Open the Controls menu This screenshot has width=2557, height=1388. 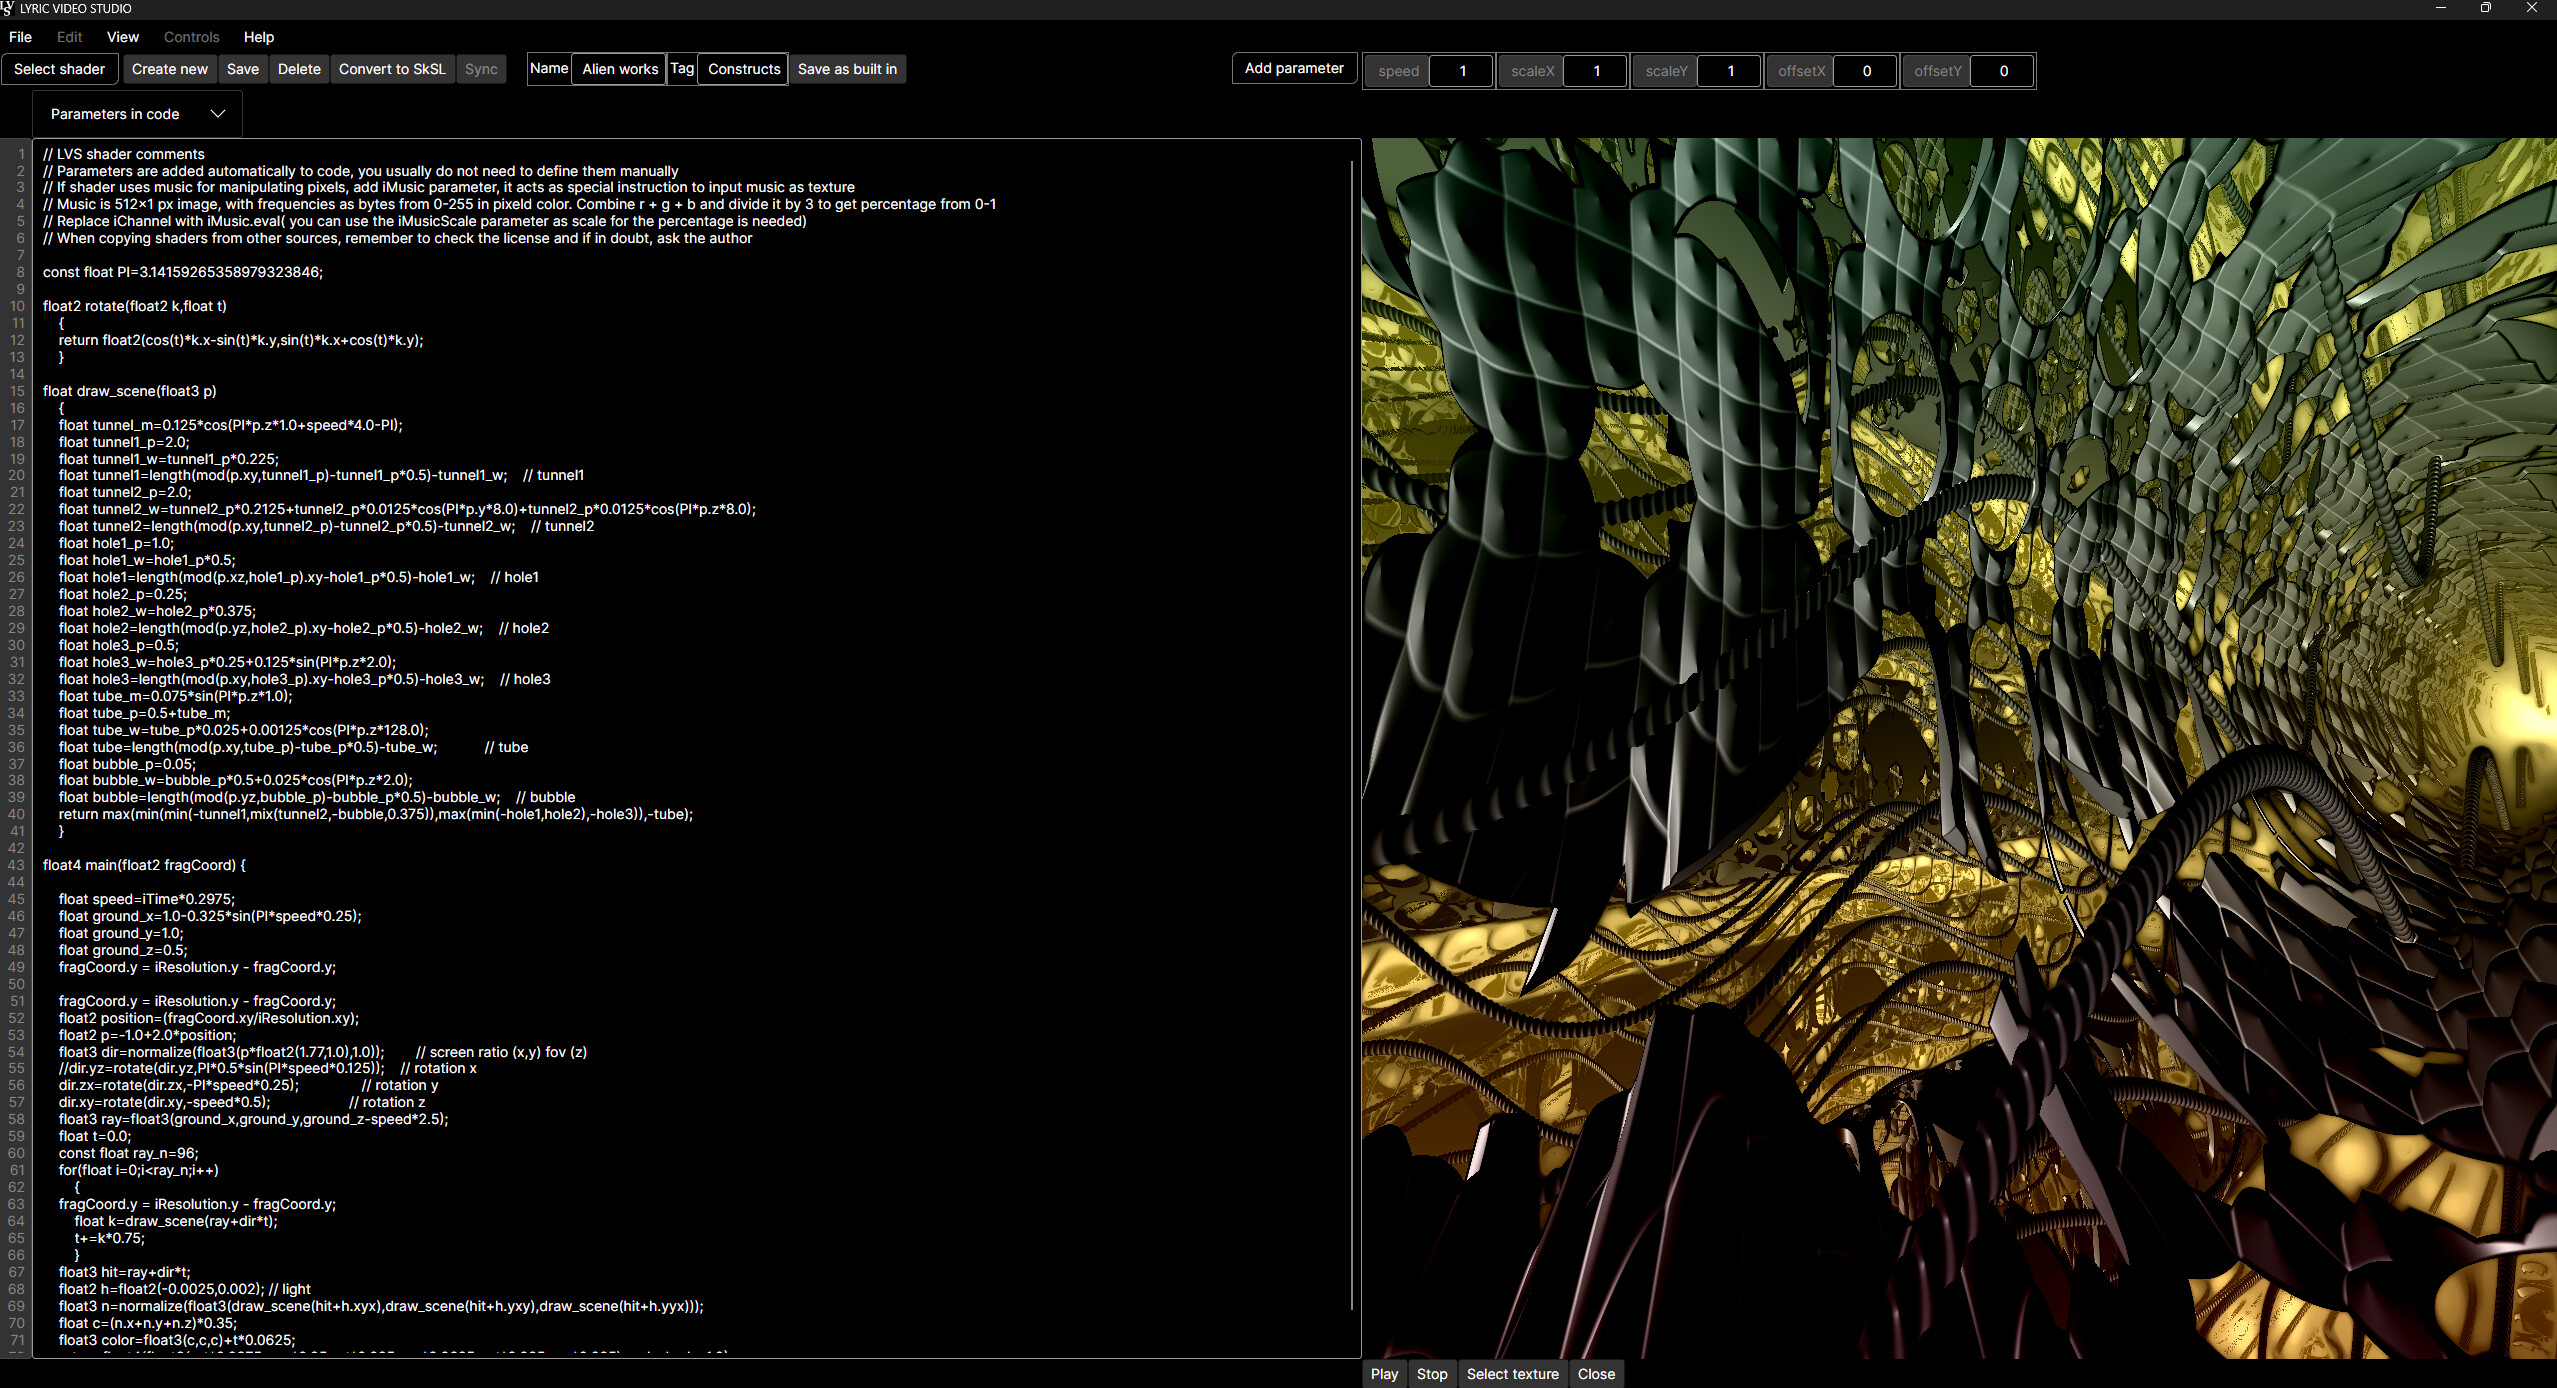point(191,37)
